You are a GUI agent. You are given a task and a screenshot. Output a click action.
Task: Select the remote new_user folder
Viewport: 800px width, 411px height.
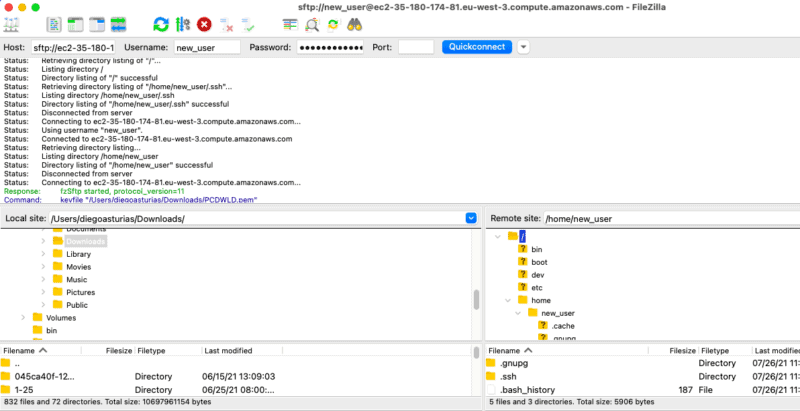coord(558,313)
